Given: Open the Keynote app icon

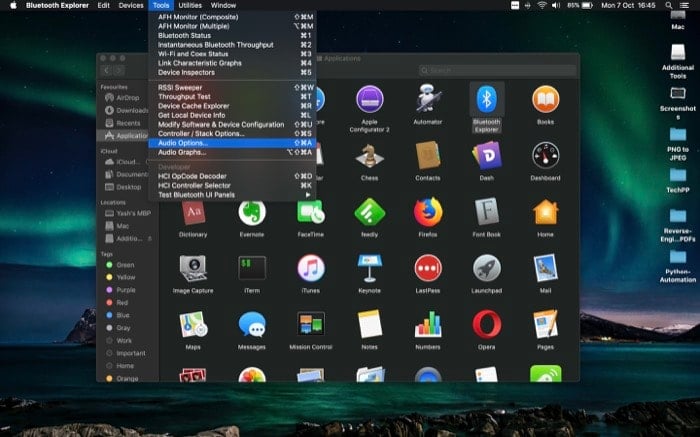Looking at the screenshot, I should (369, 268).
